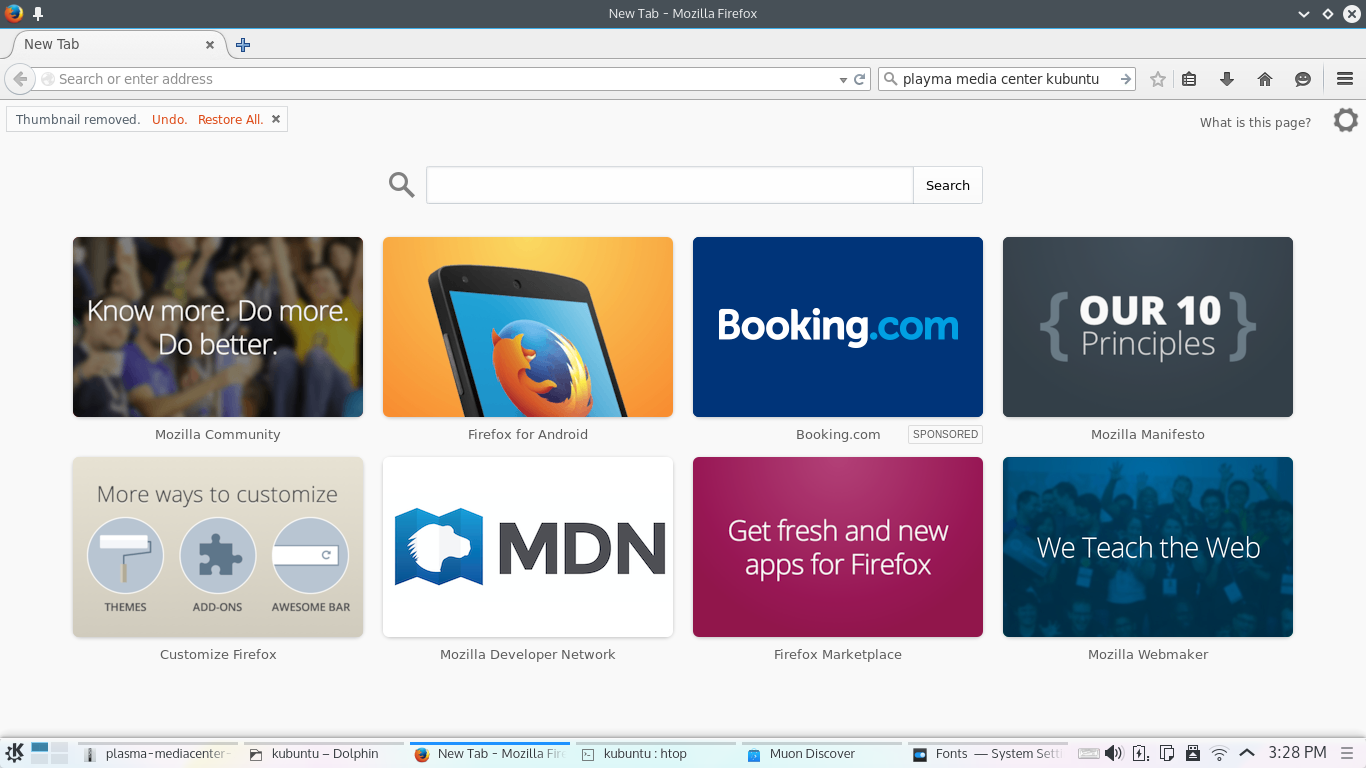This screenshot has height=768, width=1366.
Task: Open the clipboard tray icon
Action: tap(1166, 753)
